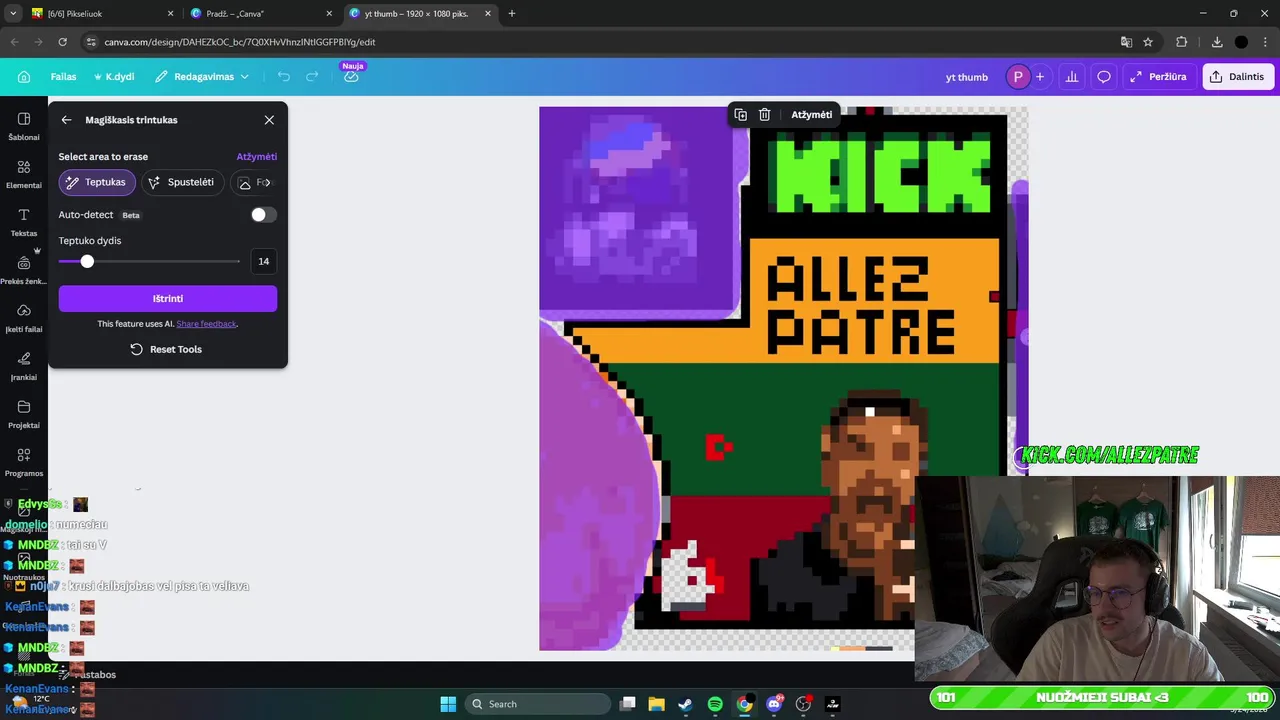This screenshot has width=1280, height=720.
Task: Click the translate page icon
Action: [1126, 42]
